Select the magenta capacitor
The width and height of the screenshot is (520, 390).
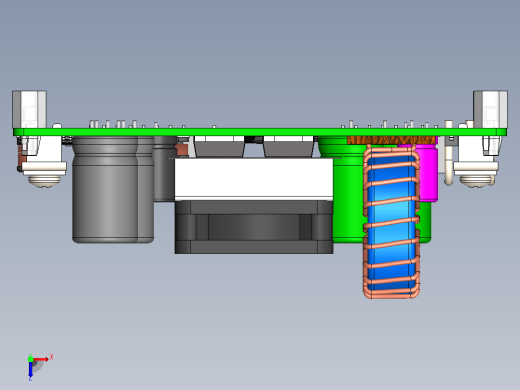428,173
